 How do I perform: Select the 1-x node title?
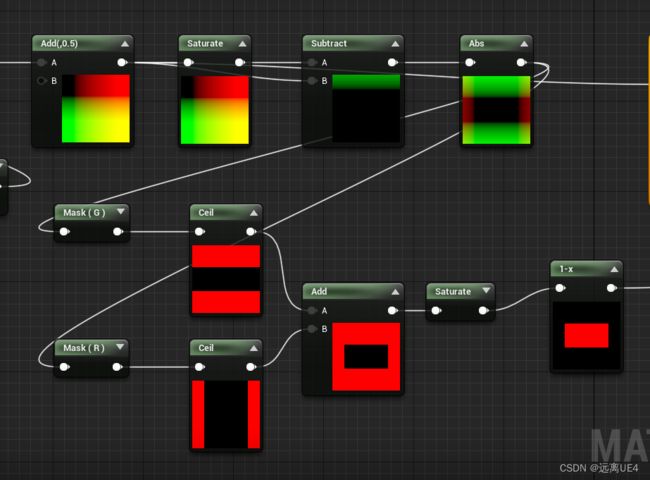click(x=566, y=269)
